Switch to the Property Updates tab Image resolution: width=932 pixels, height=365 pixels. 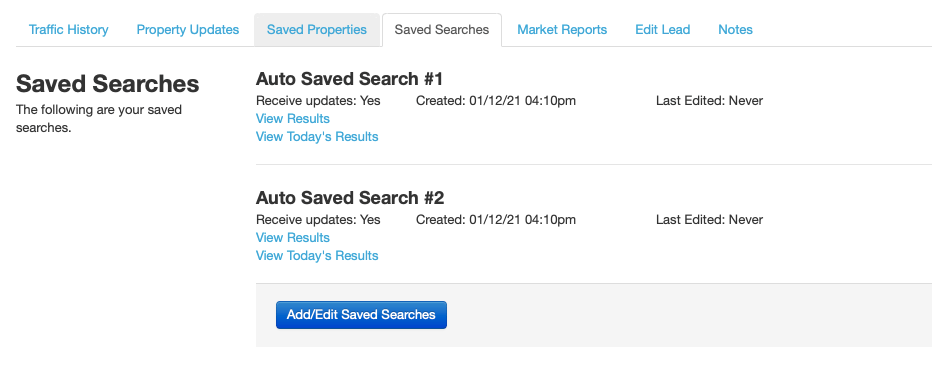click(x=188, y=30)
